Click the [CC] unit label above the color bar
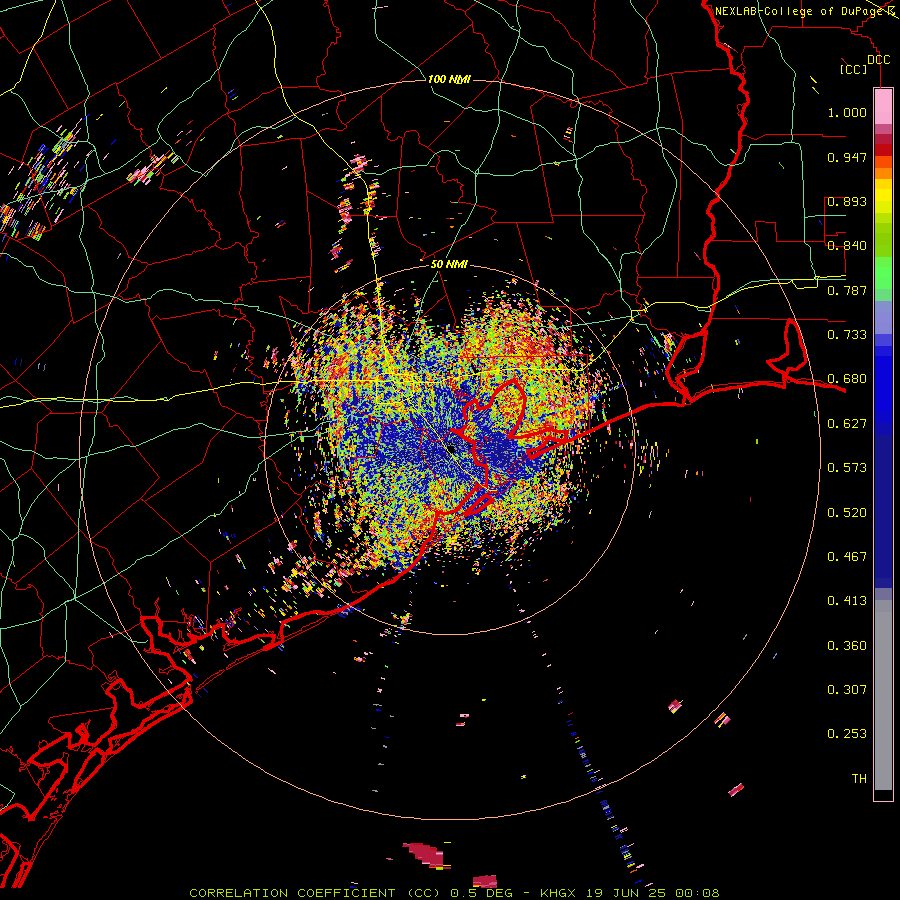This screenshot has width=900, height=900. tap(853, 69)
